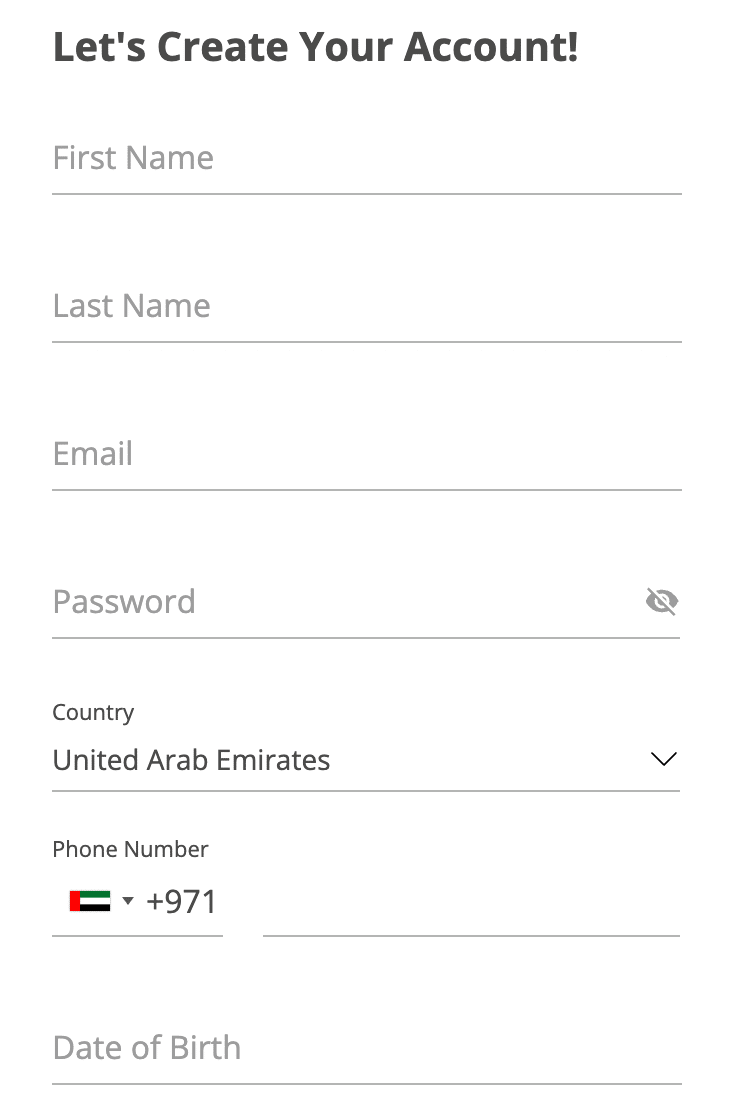Focus the Last Name input field
This screenshot has height=1116, width=736.
click(x=367, y=306)
